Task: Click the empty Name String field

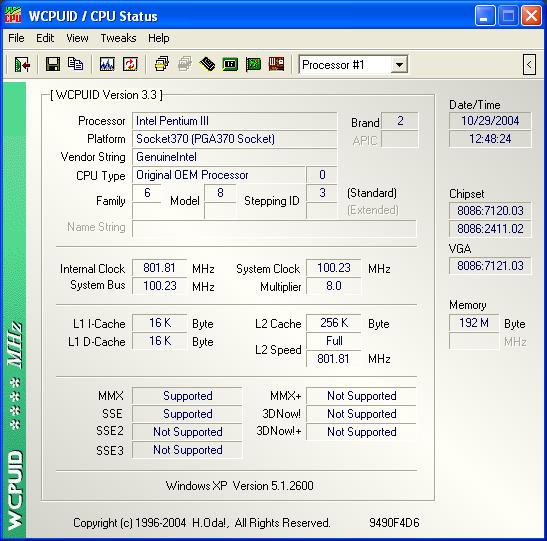Action: [x=274, y=229]
